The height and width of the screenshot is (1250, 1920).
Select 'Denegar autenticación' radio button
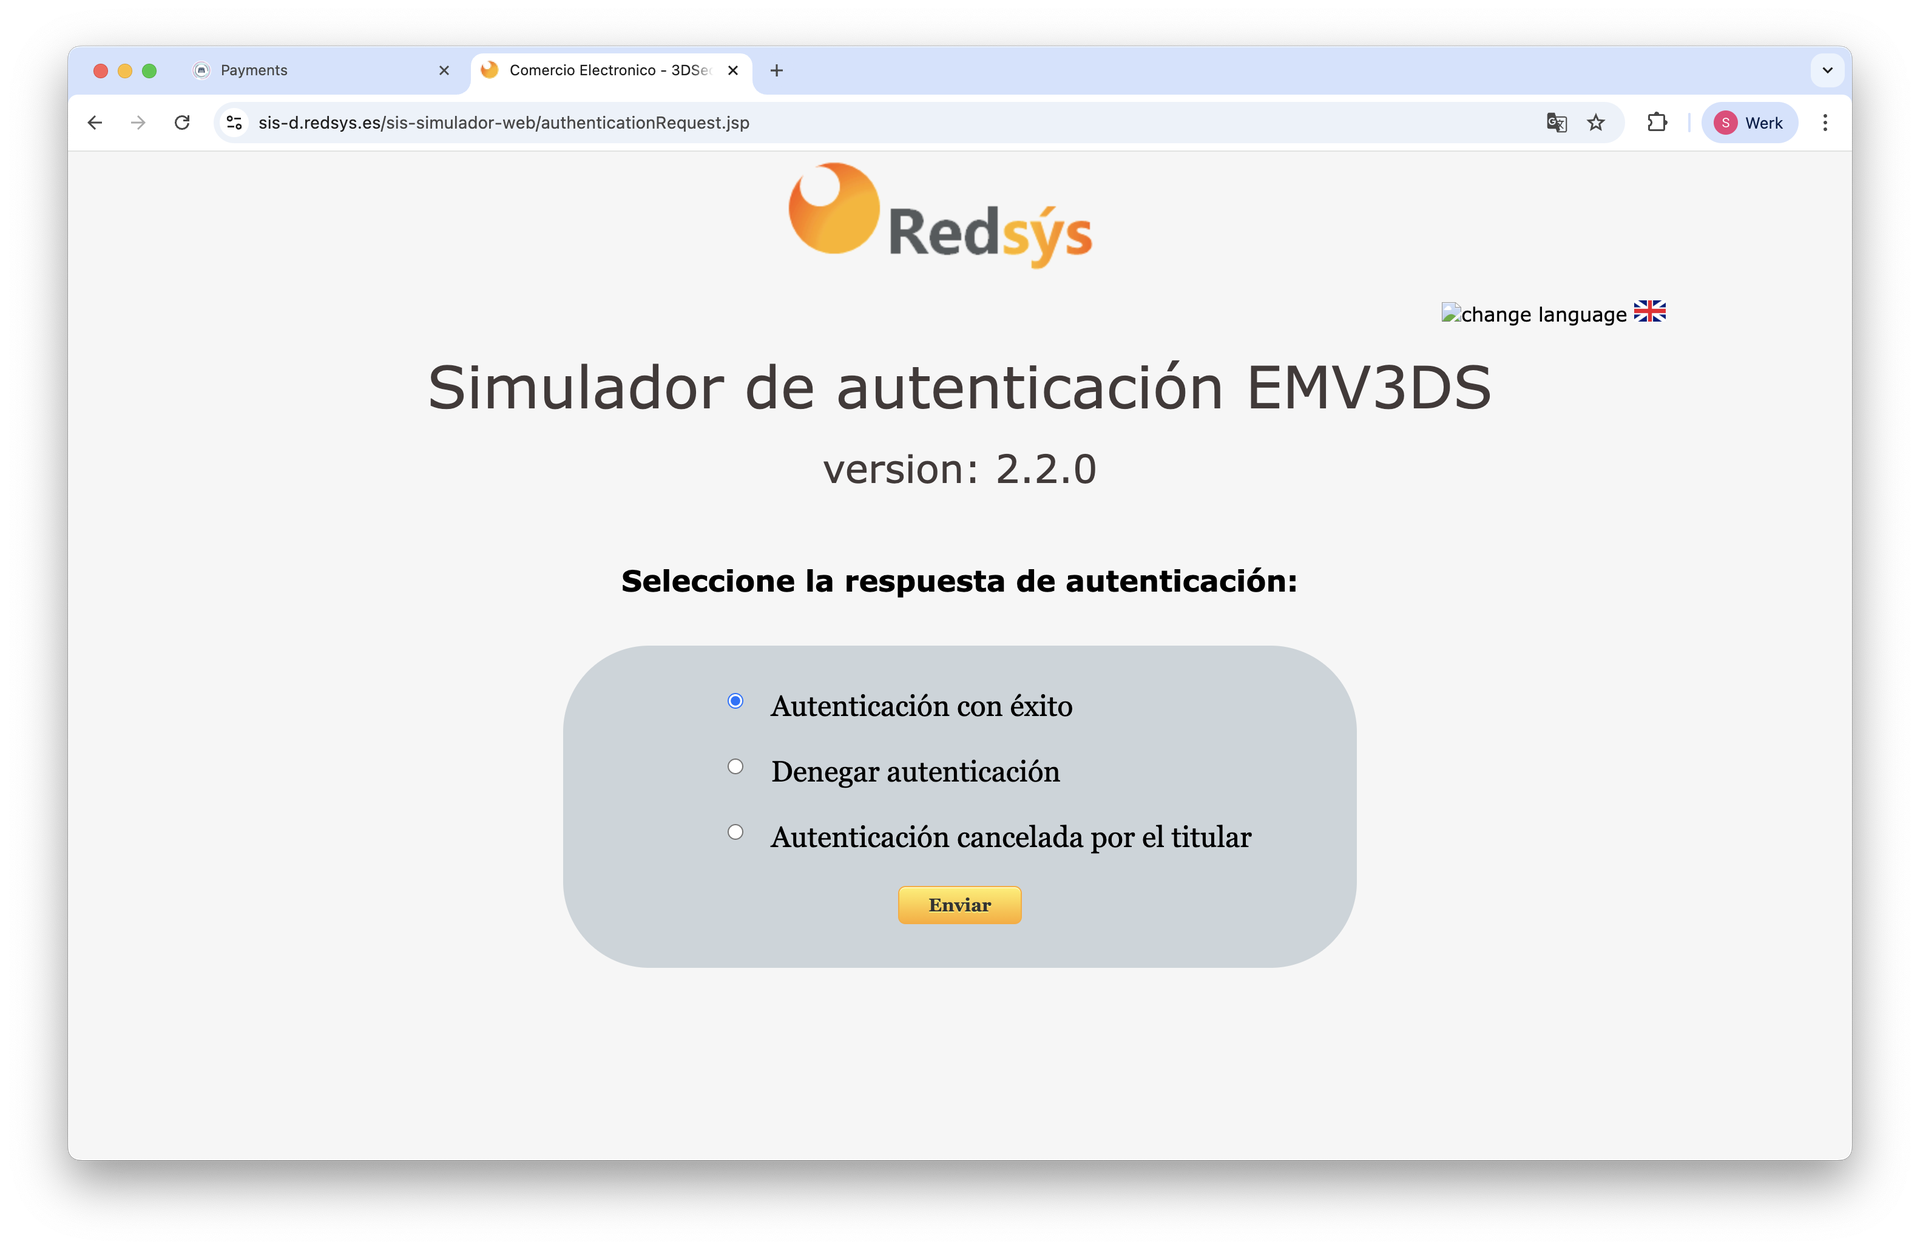pos(735,767)
